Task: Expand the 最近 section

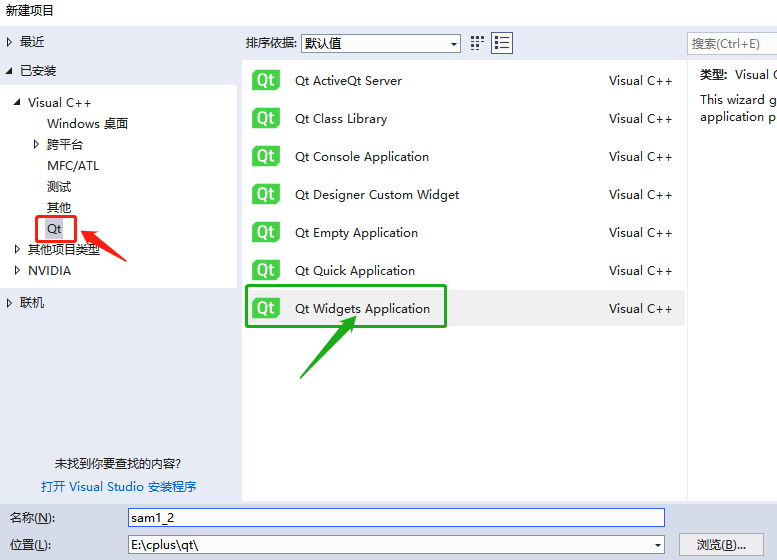Action: (9, 42)
